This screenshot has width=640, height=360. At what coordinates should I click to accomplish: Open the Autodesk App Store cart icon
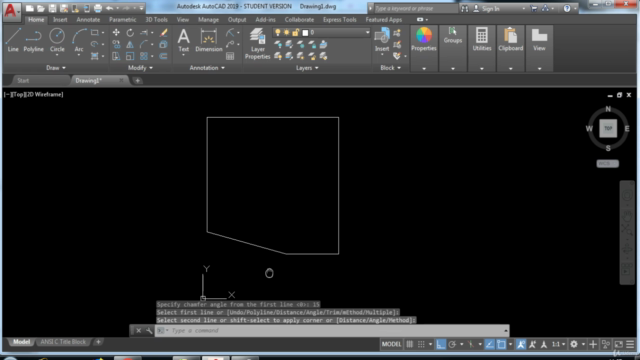click(533, 8)
